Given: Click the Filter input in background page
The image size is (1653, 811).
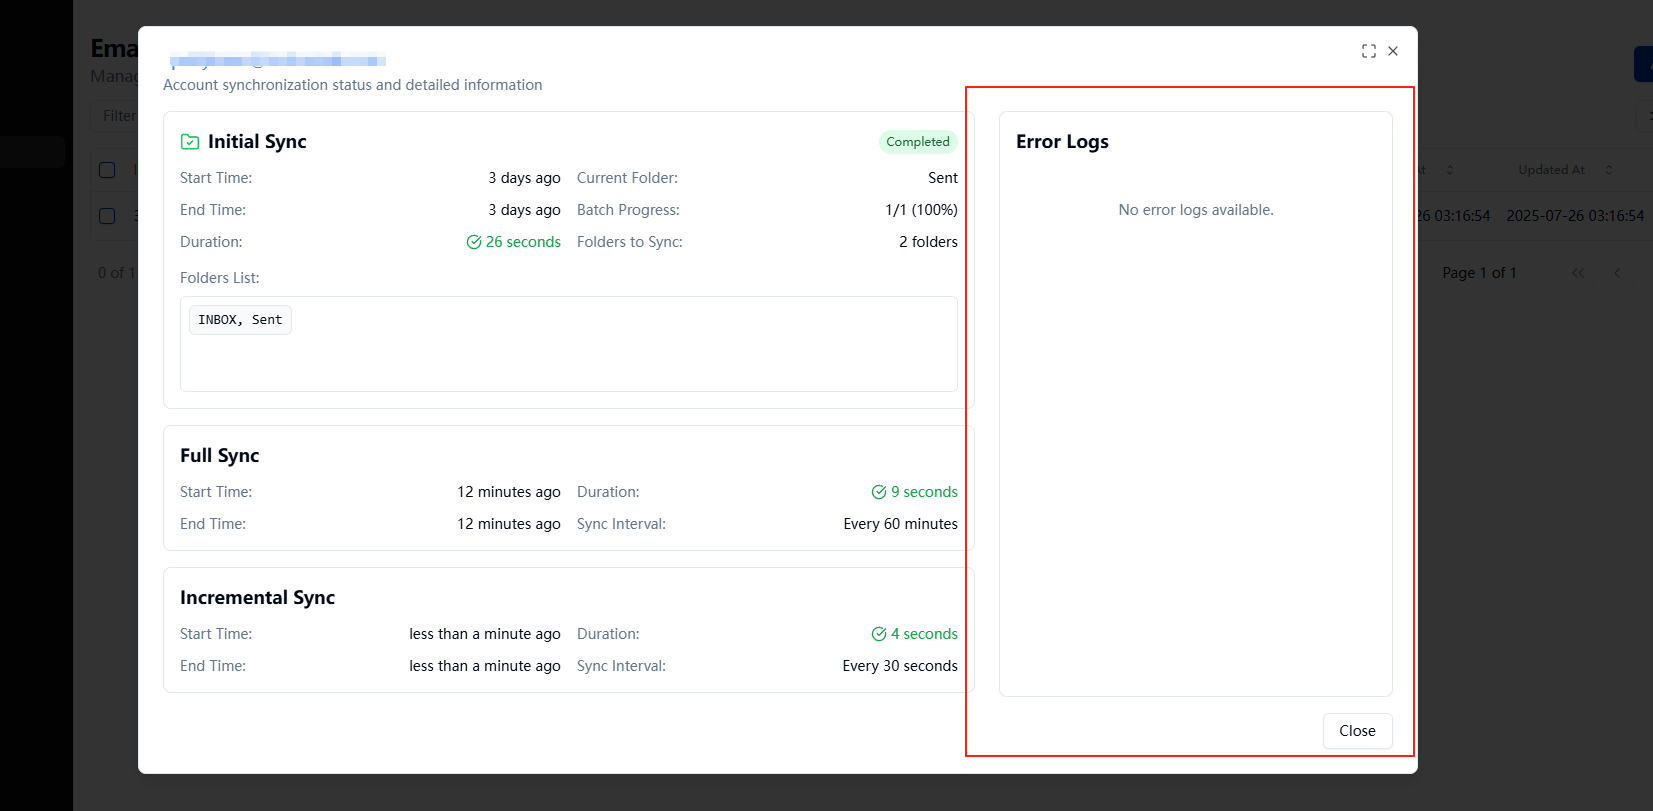Looking at the screenshot, I should 115,116.
